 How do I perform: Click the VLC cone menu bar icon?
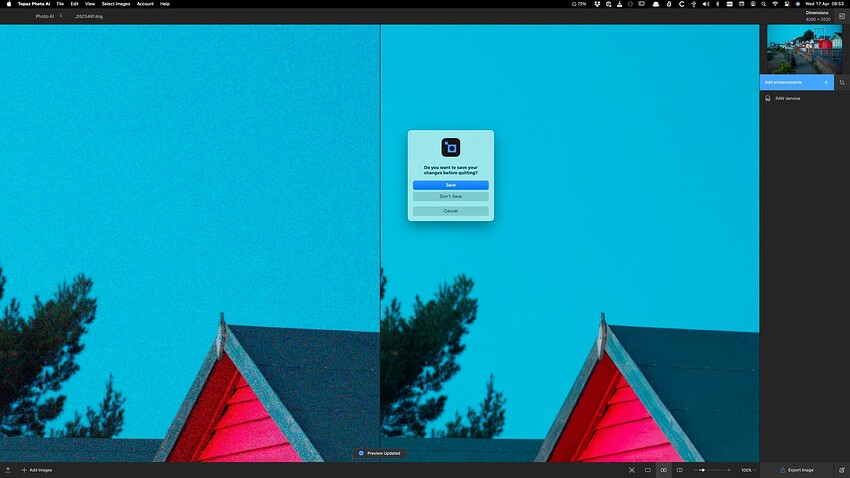[x=620, y=4]
